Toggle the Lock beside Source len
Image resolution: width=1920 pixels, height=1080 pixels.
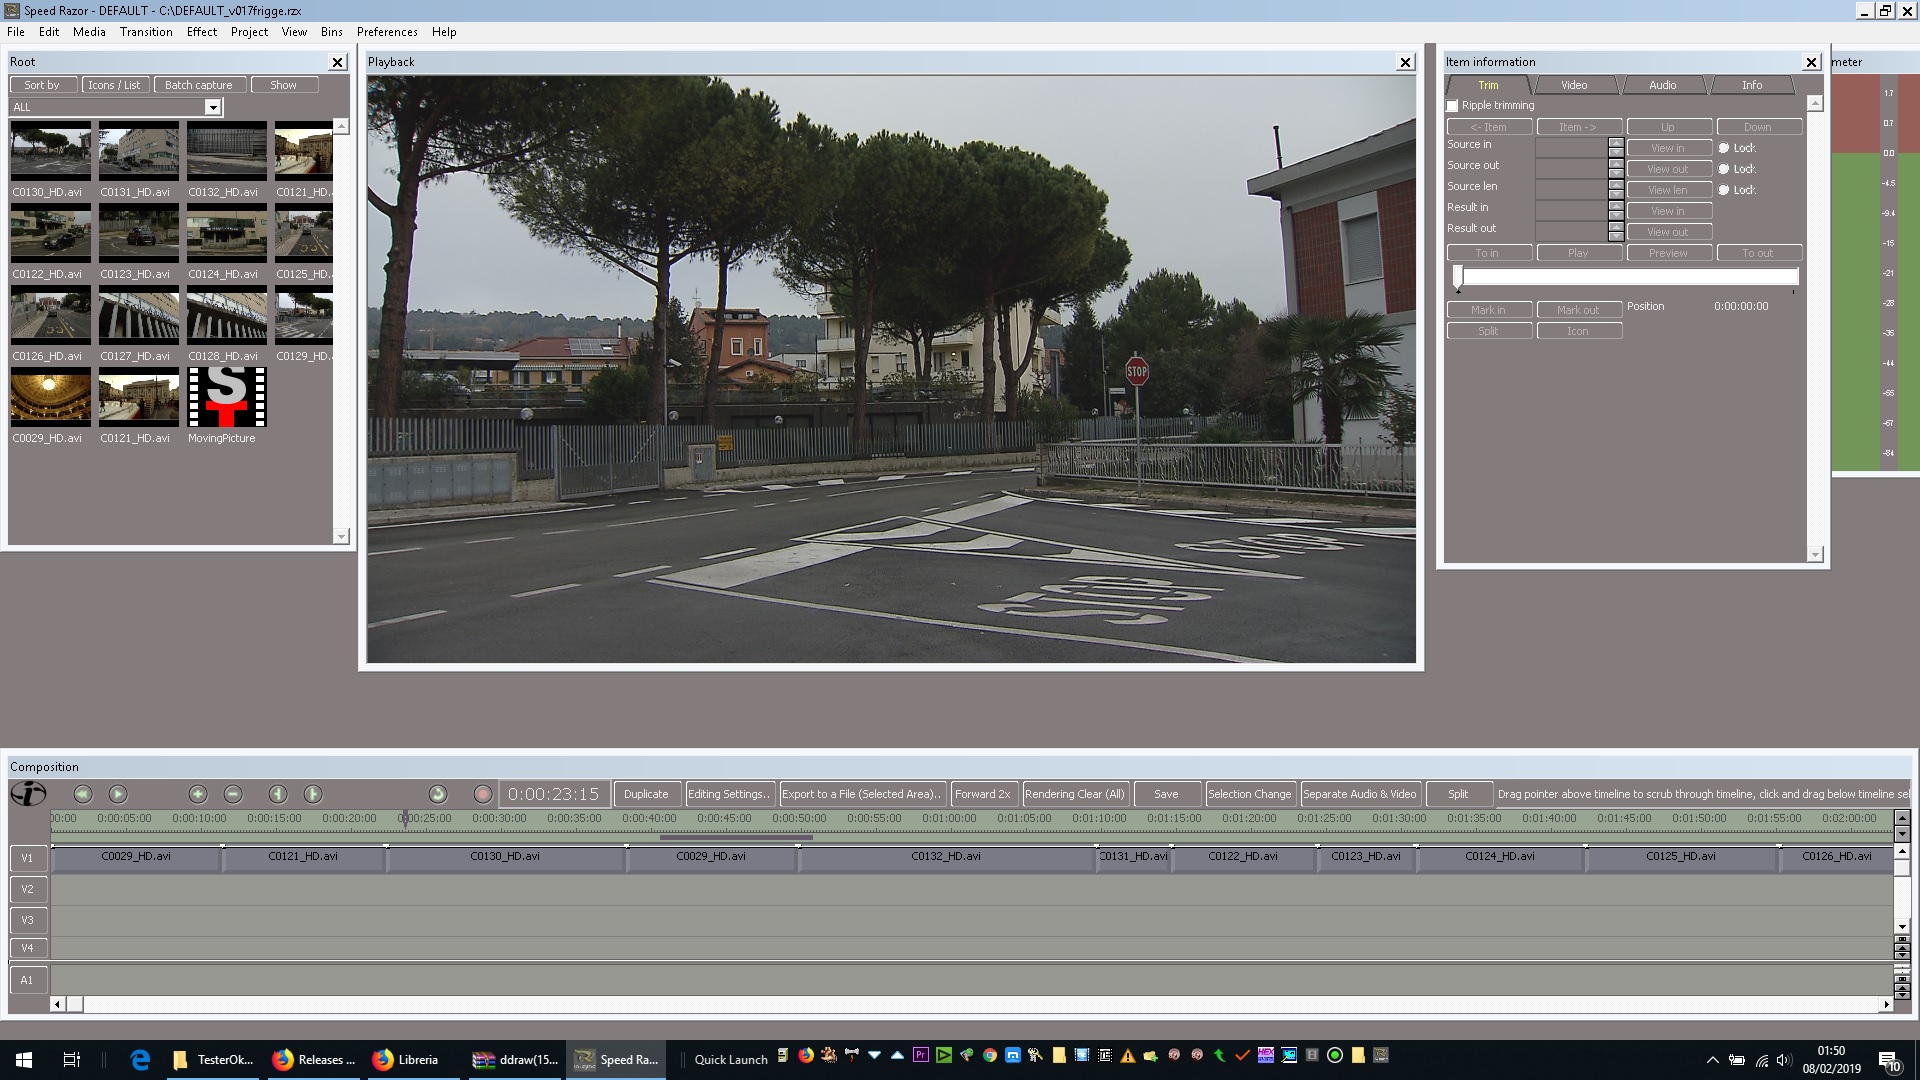[x=1724, y=189]
